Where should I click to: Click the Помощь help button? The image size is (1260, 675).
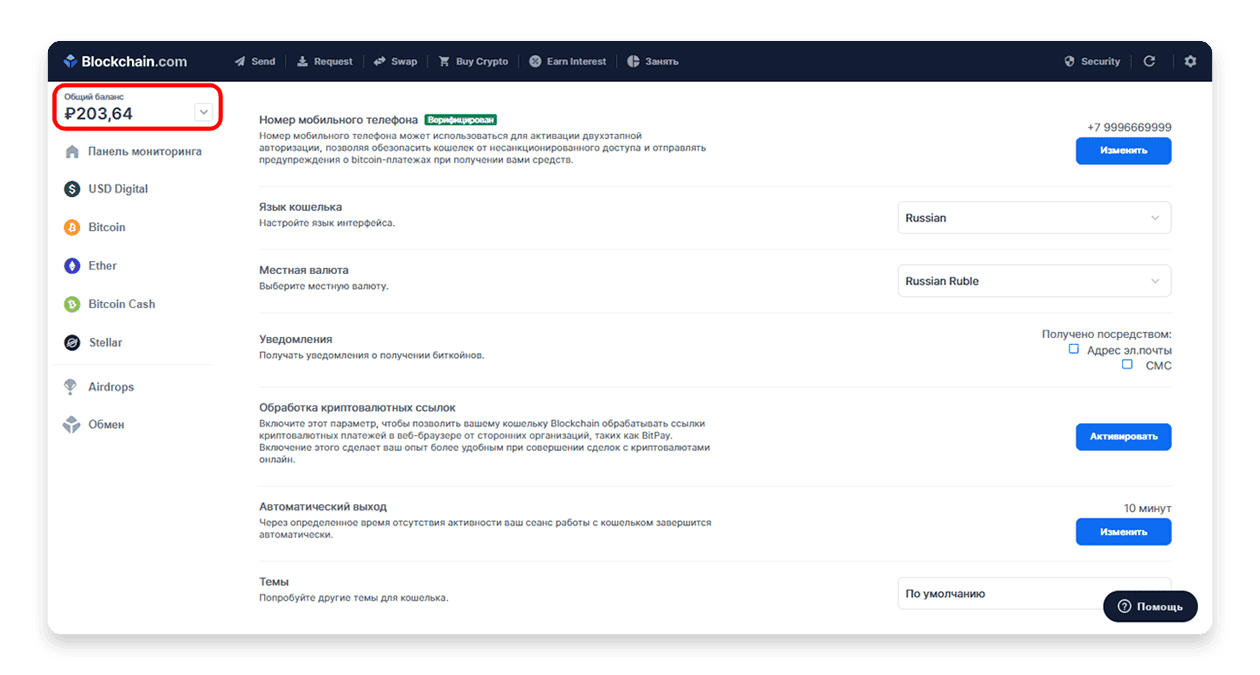coord(1150,606)
